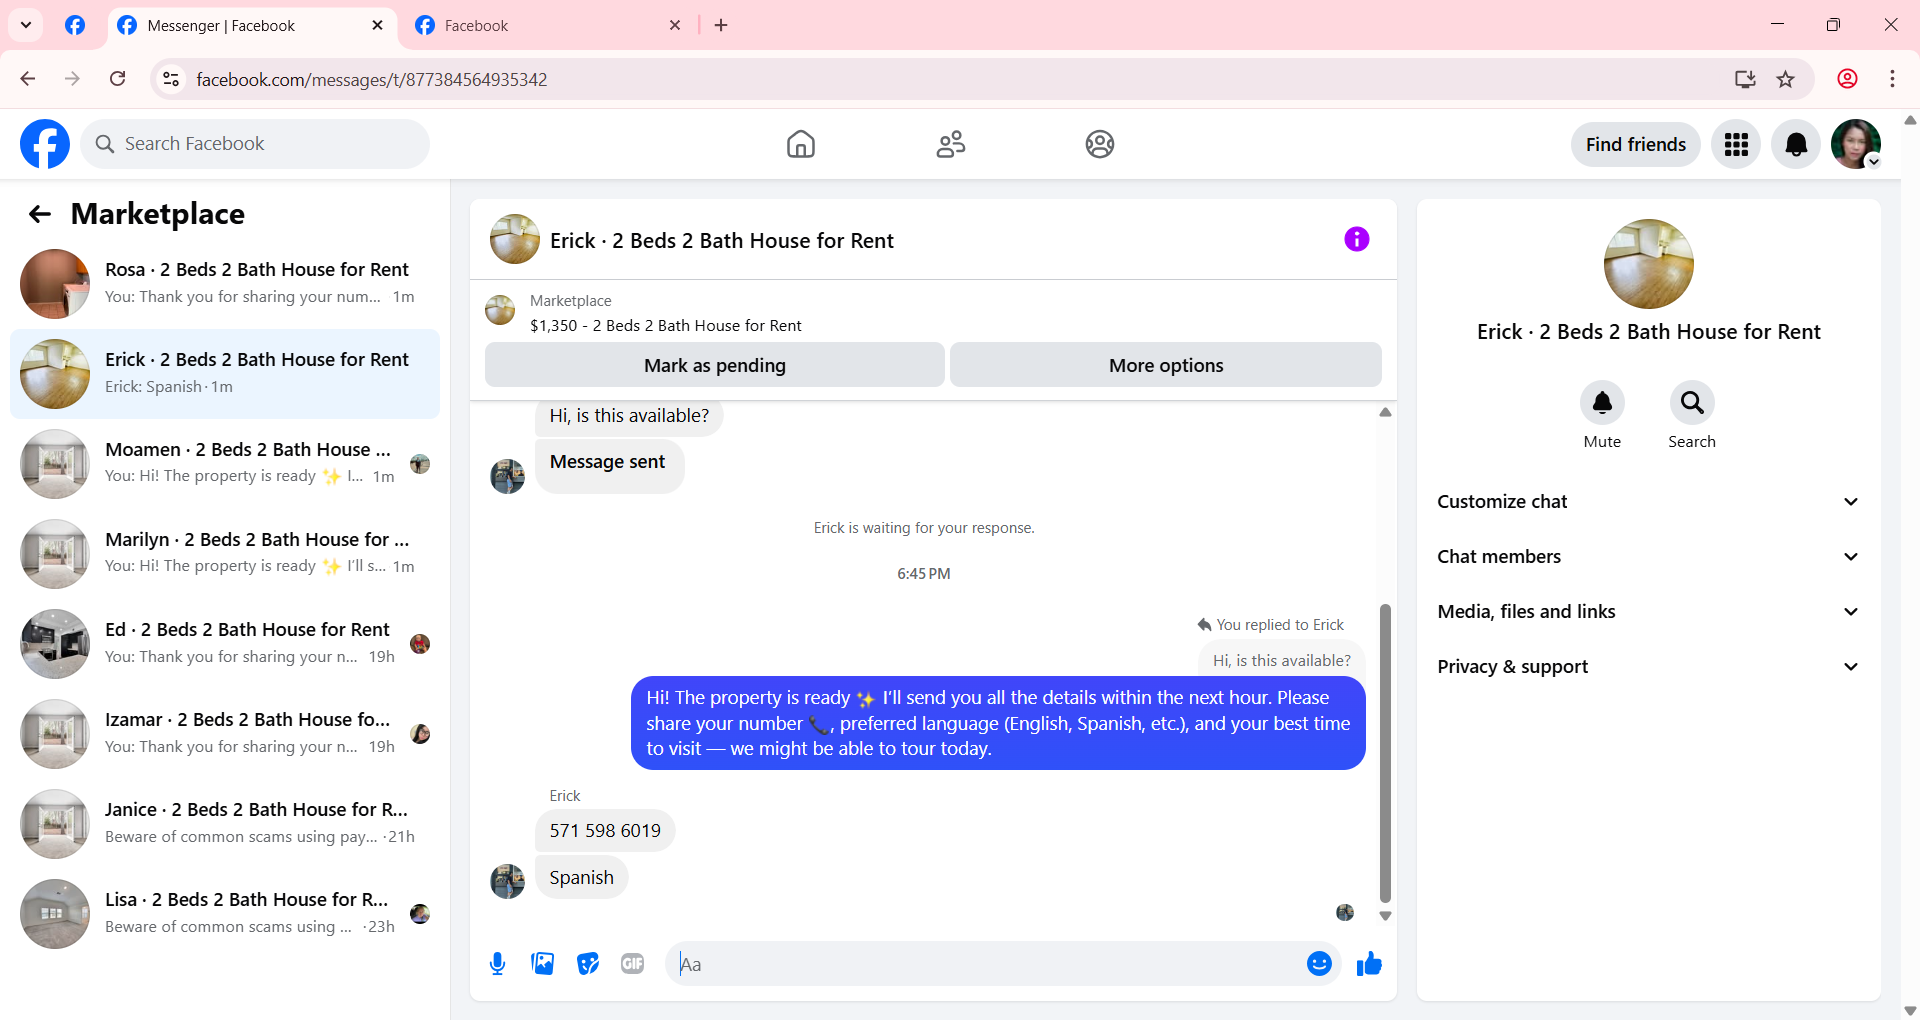This screenshot has width=1920, height=1020.
Task: Reload the page in browser
Action: coord(117,79)
